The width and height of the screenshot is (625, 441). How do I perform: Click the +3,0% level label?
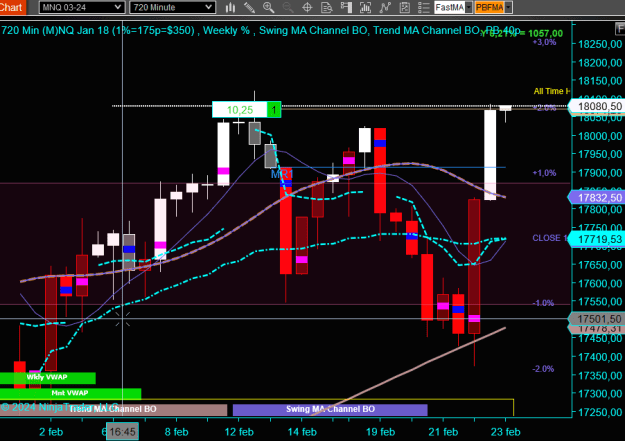(544, 42)
